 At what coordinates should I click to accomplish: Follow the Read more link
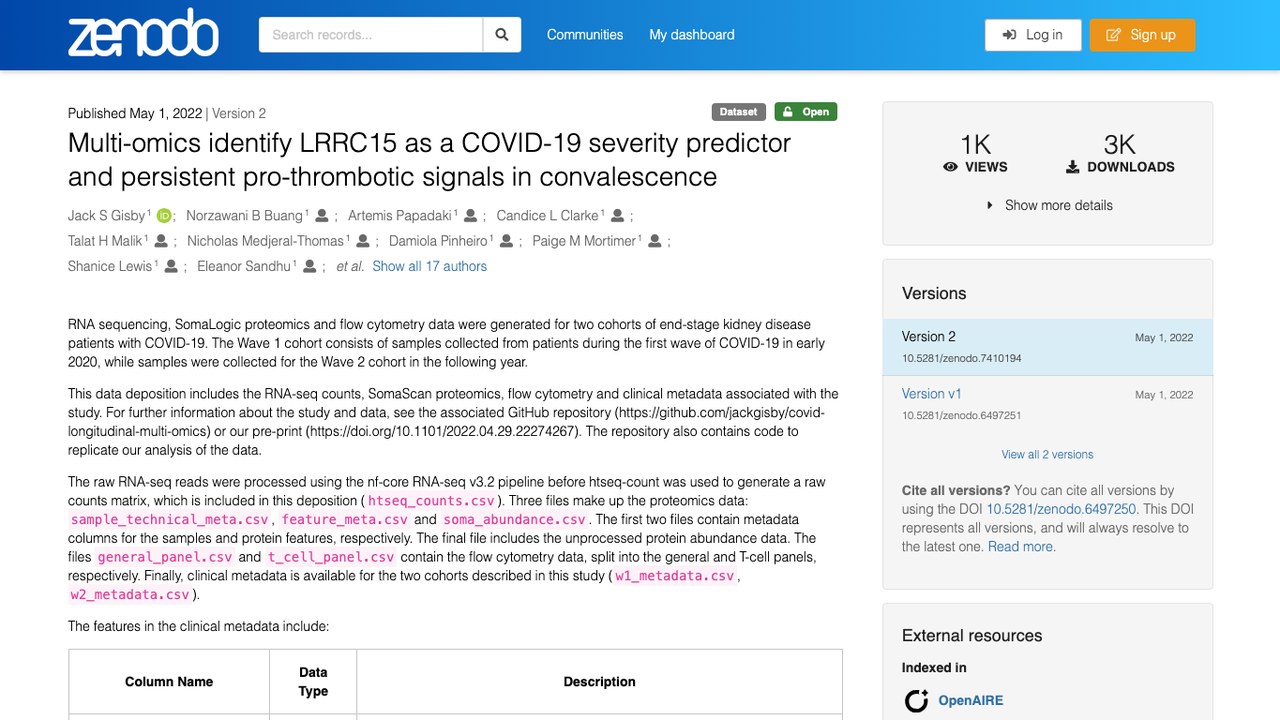click(x=1022, y=547)
